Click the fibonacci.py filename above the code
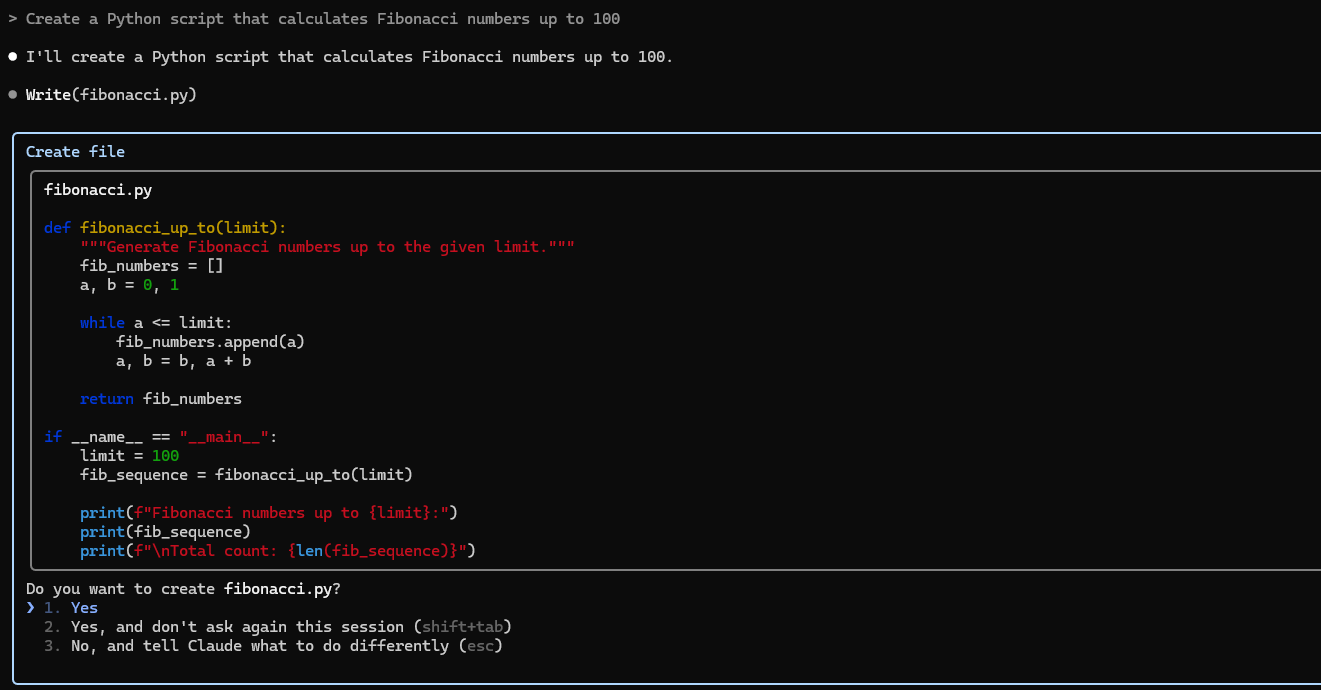 (98, 190)
